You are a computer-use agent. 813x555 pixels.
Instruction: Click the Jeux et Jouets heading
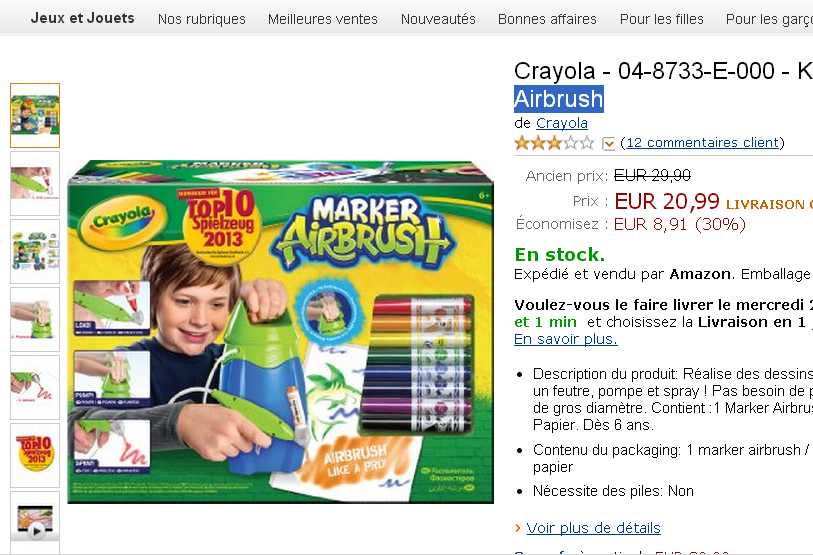(x=82, y=18)
